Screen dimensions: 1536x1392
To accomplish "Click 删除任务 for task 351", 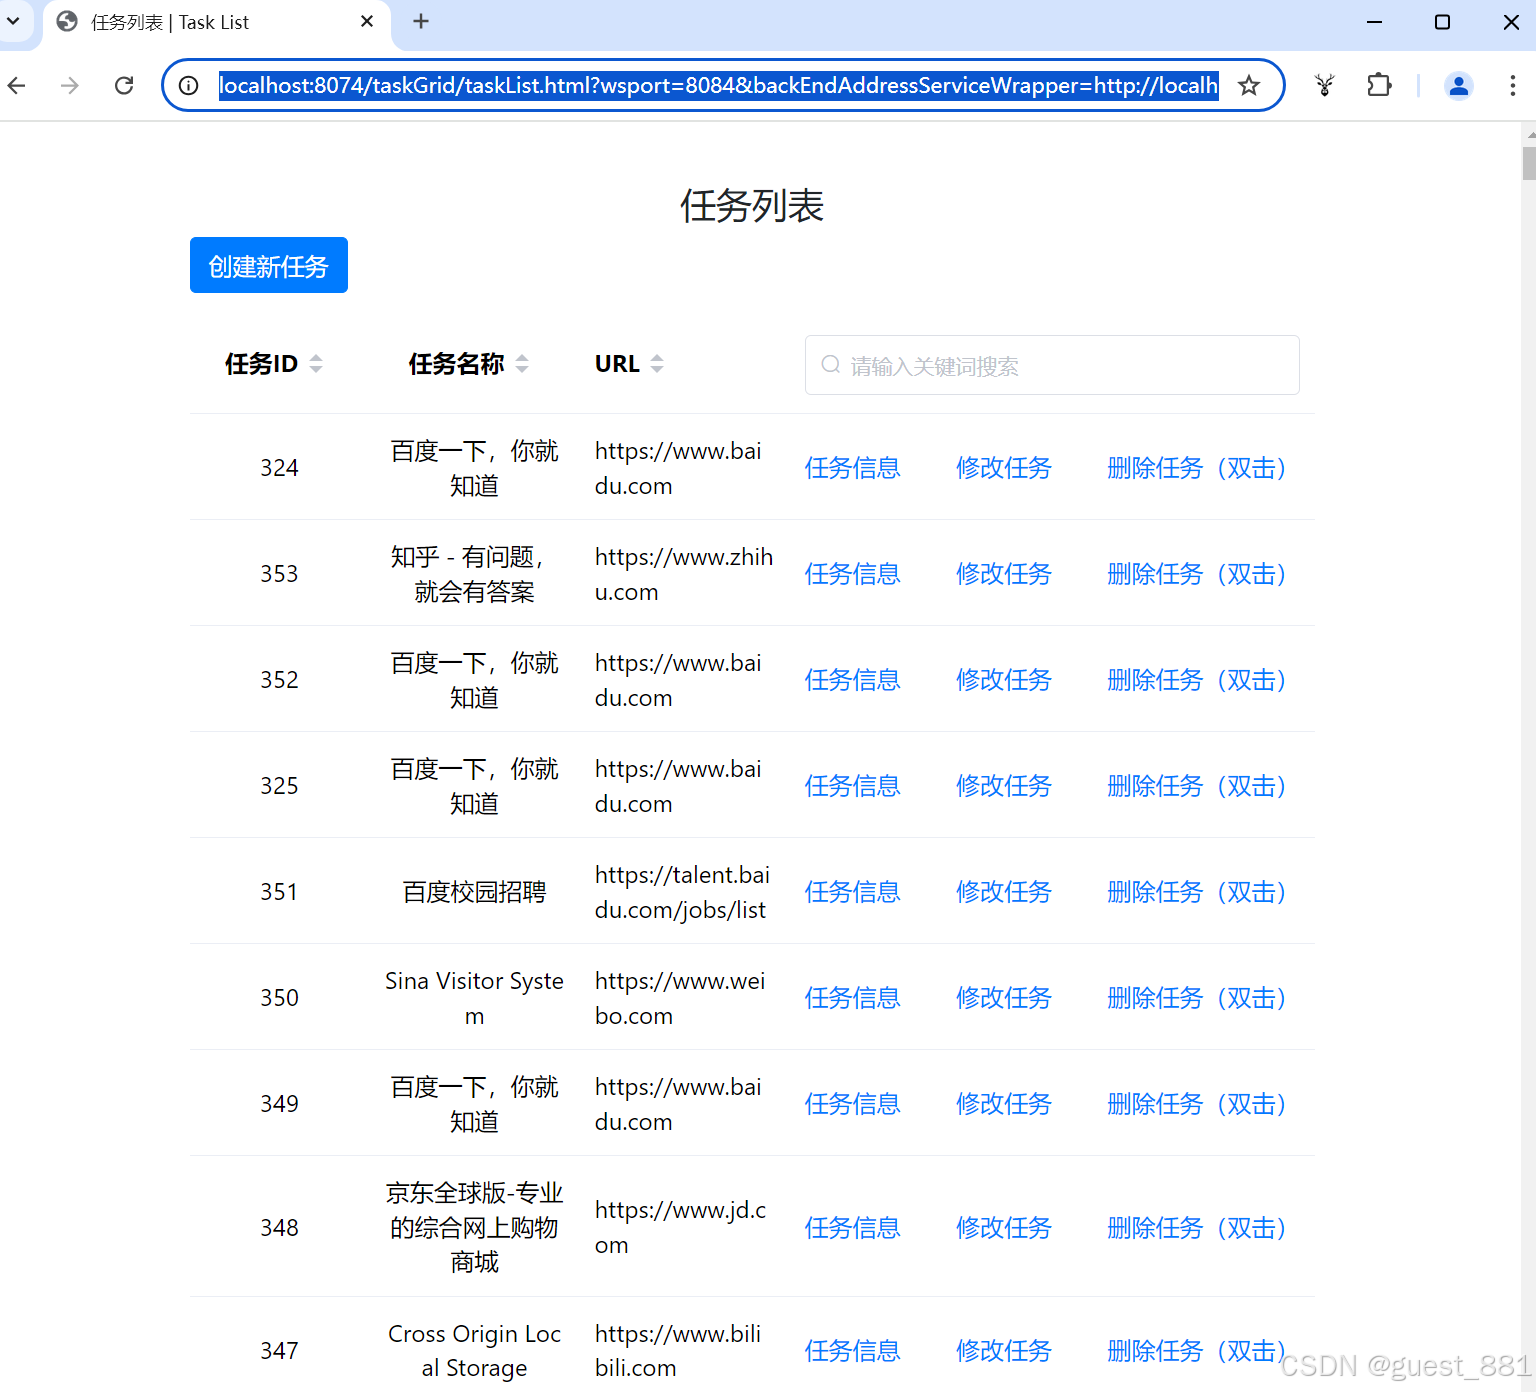I will [1196, 892].
